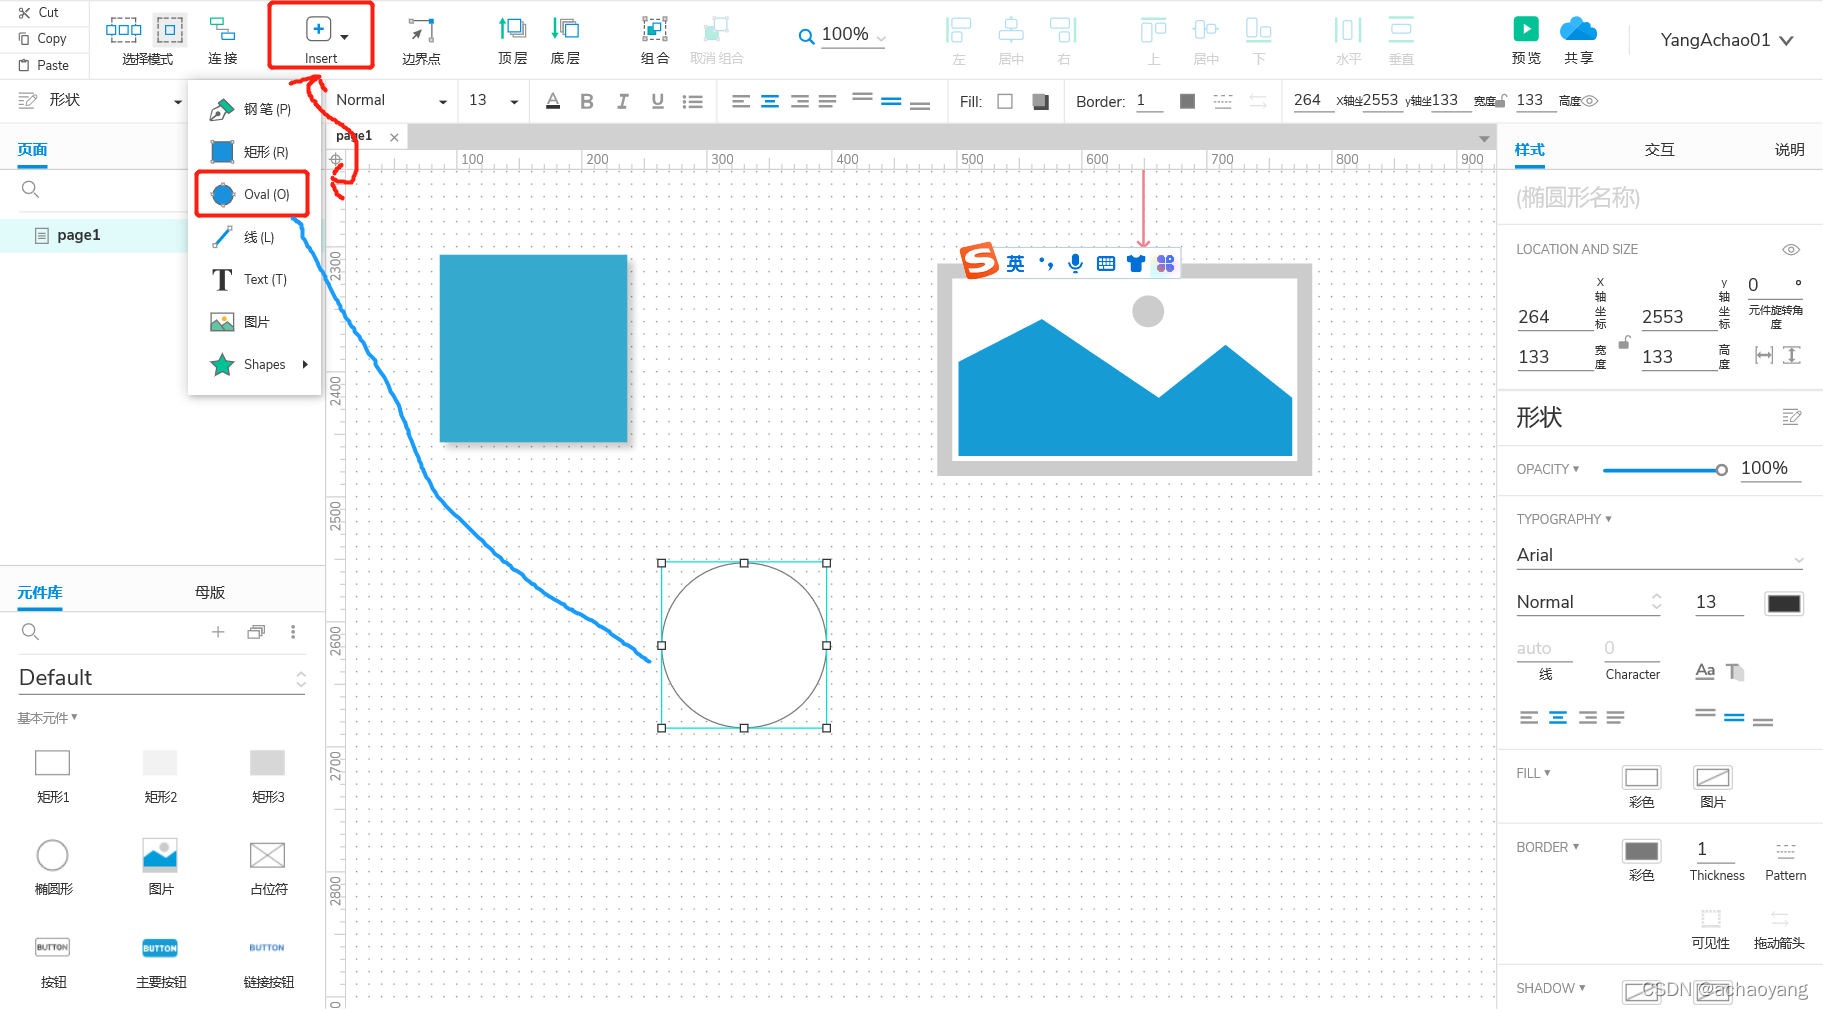Select the 占位符 placeholder widget
The image size is (1823, 1009).
click(x=268, y=868)
